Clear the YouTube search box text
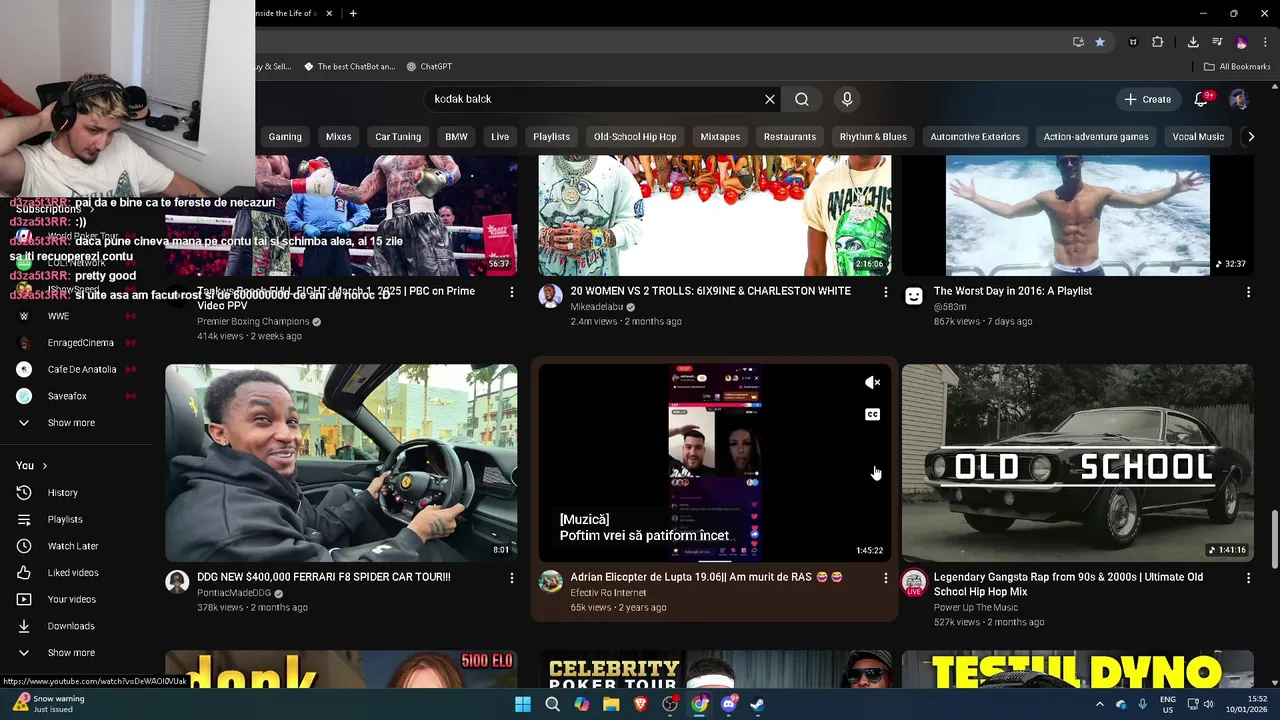The width and height of the screenshot is (1280, 720). click(x=770, y=99)
